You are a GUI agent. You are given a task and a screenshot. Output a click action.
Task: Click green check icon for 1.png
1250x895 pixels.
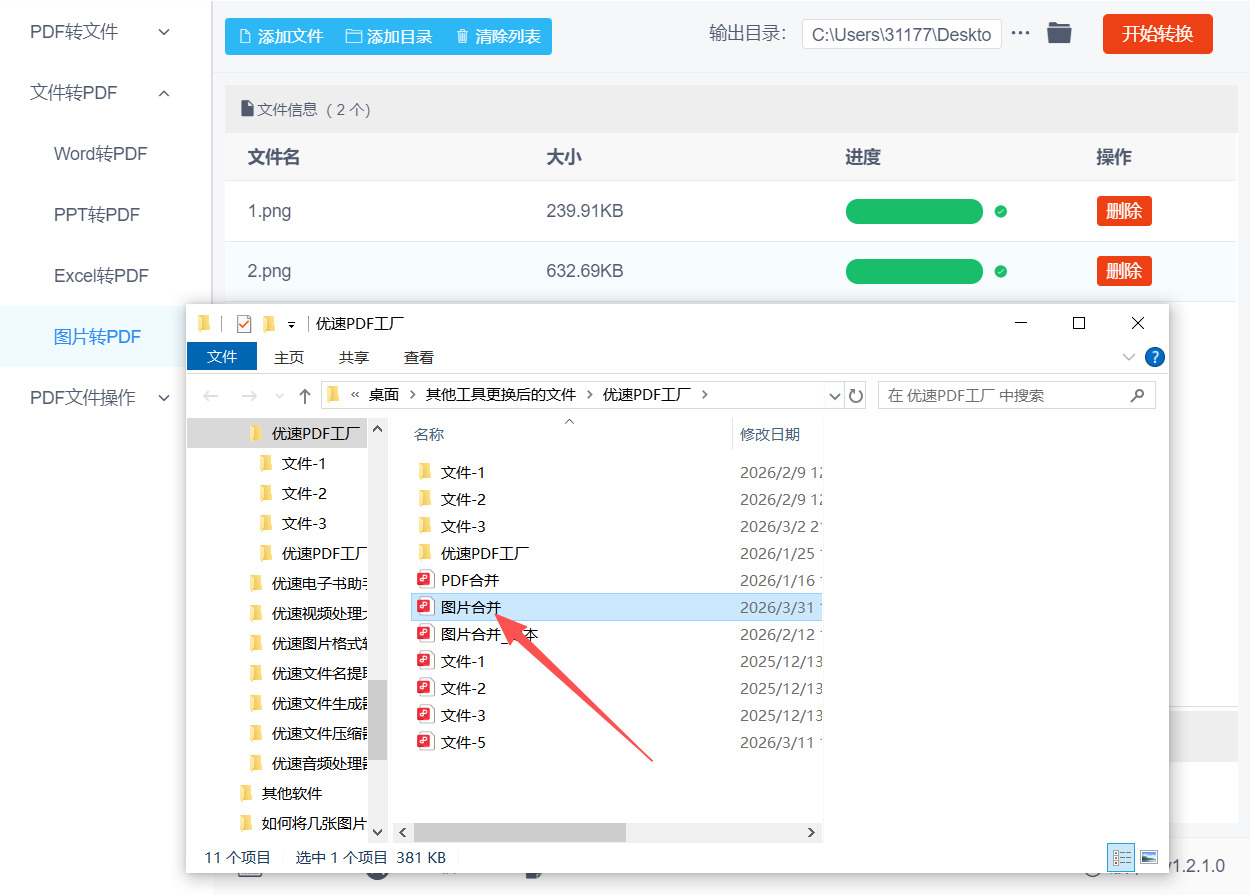point(1001,211)
